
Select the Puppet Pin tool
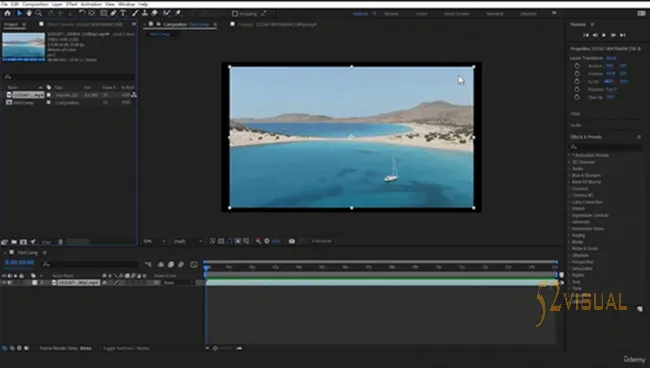(x=178, y=13)
